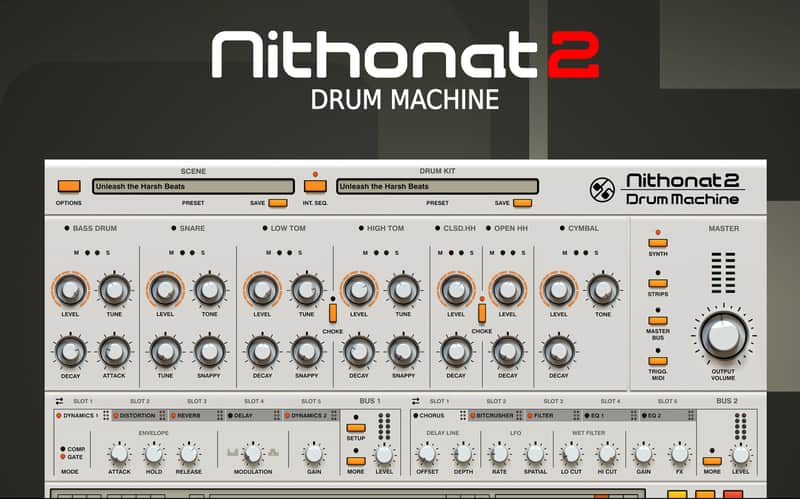Click Bus 2 swap arrows icon
The width and height of the screenshot is (800, 499).
pyautogui.click(x=416, y=401)
